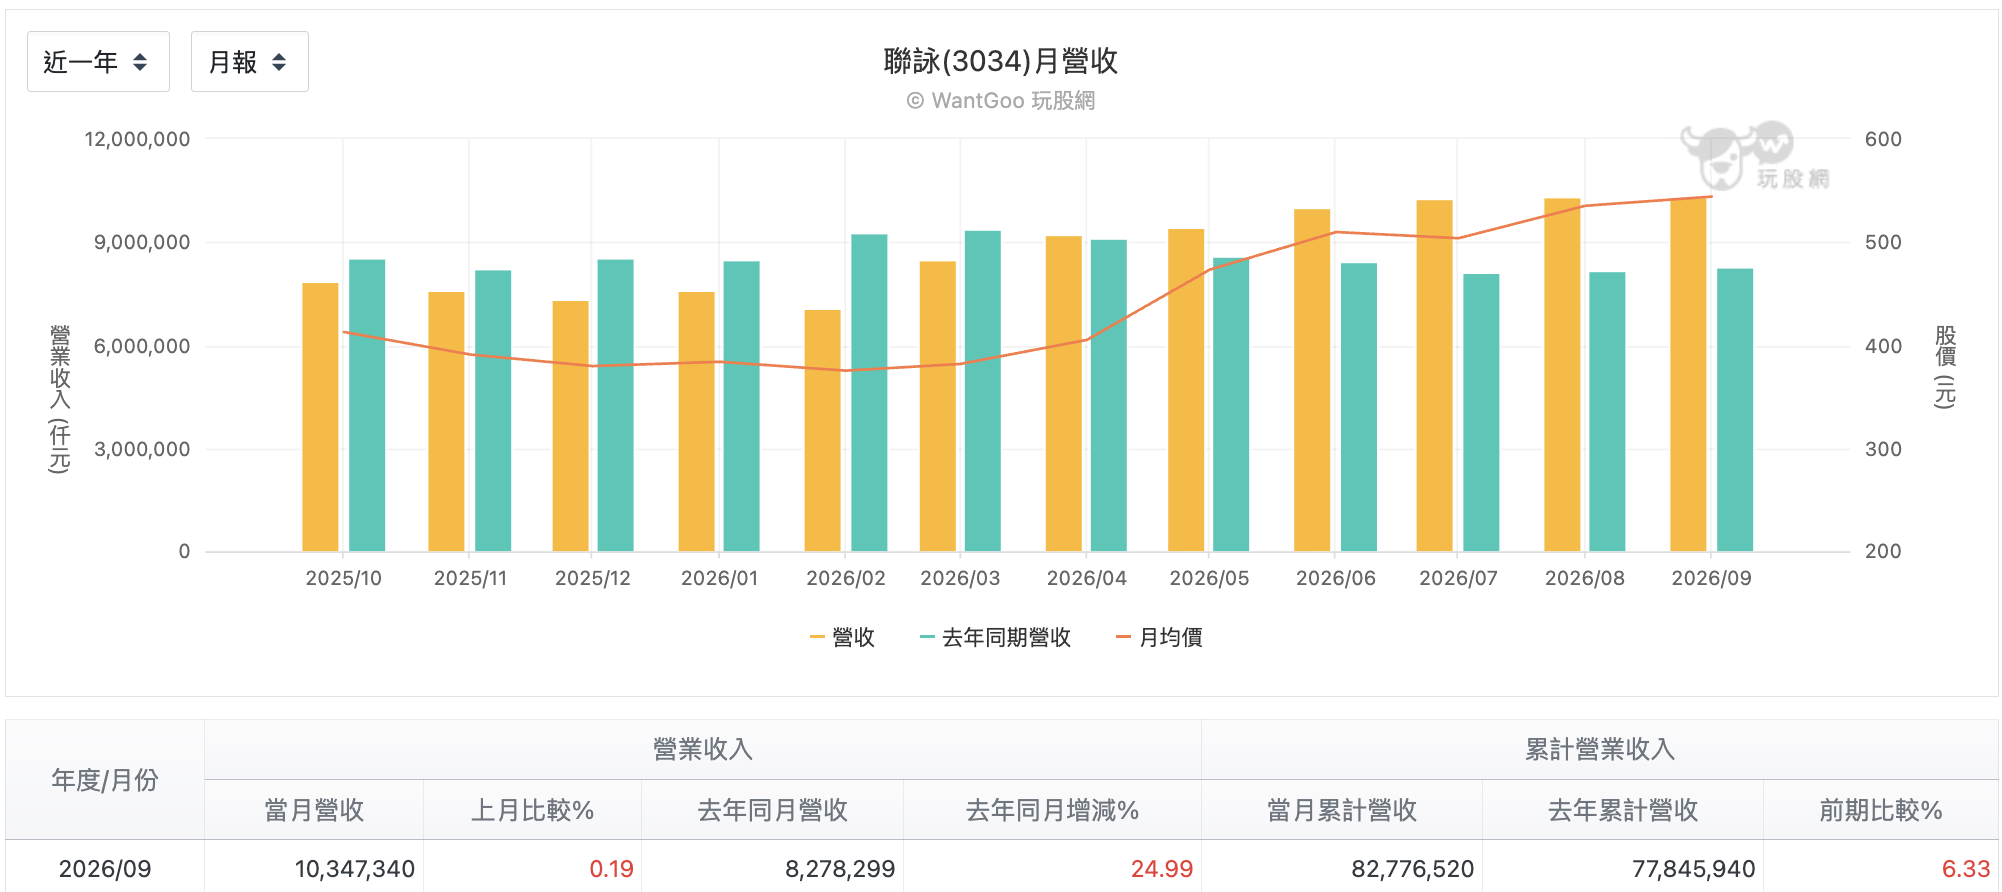Click the 2026/05 x-axis label
This screenshot has width=2002, height=892.
(x=1209, y=578)
